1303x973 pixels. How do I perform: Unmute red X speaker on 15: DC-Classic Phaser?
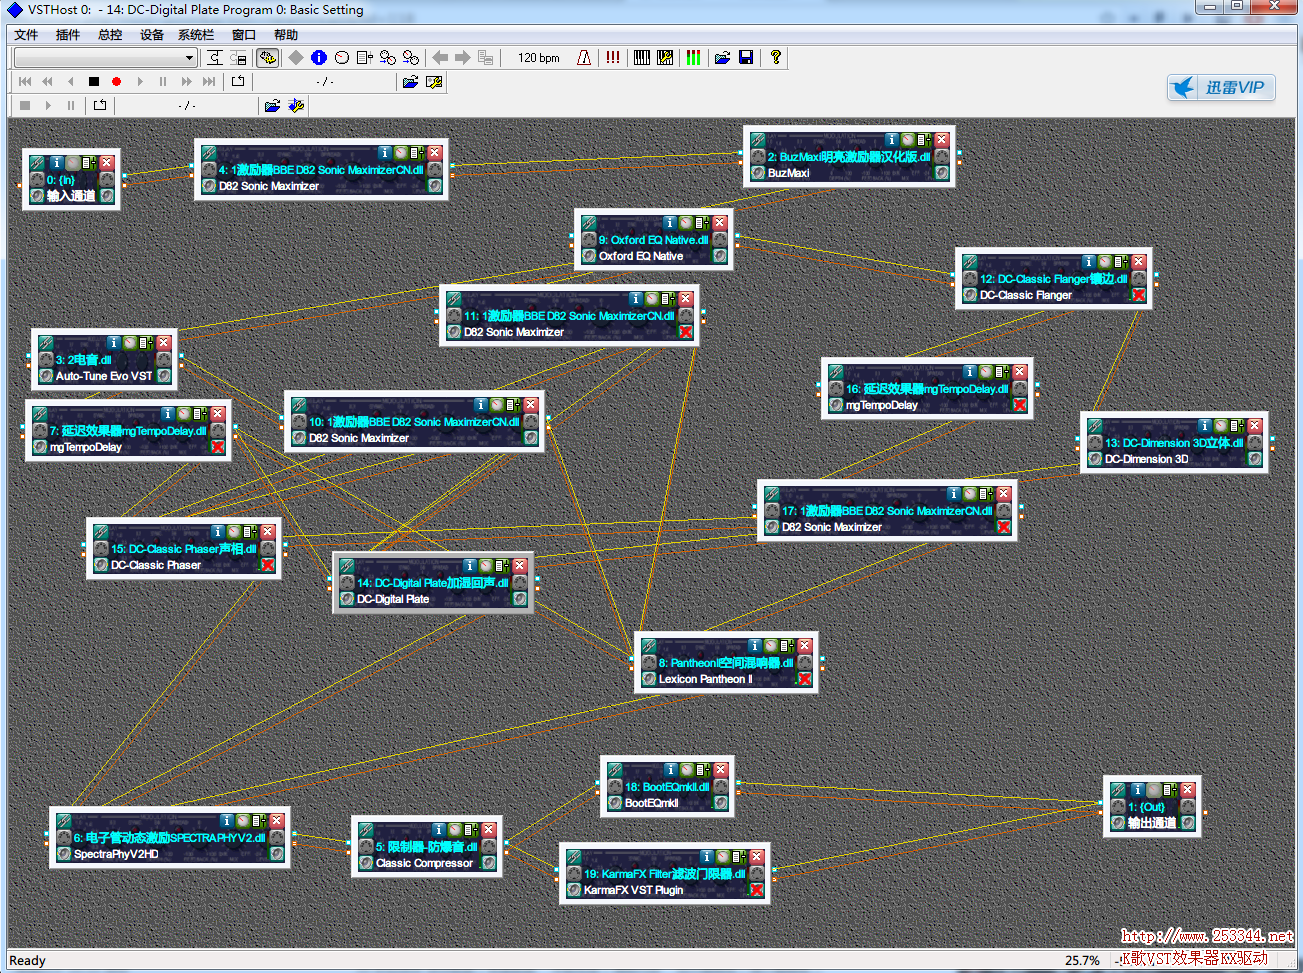point(268,565)
